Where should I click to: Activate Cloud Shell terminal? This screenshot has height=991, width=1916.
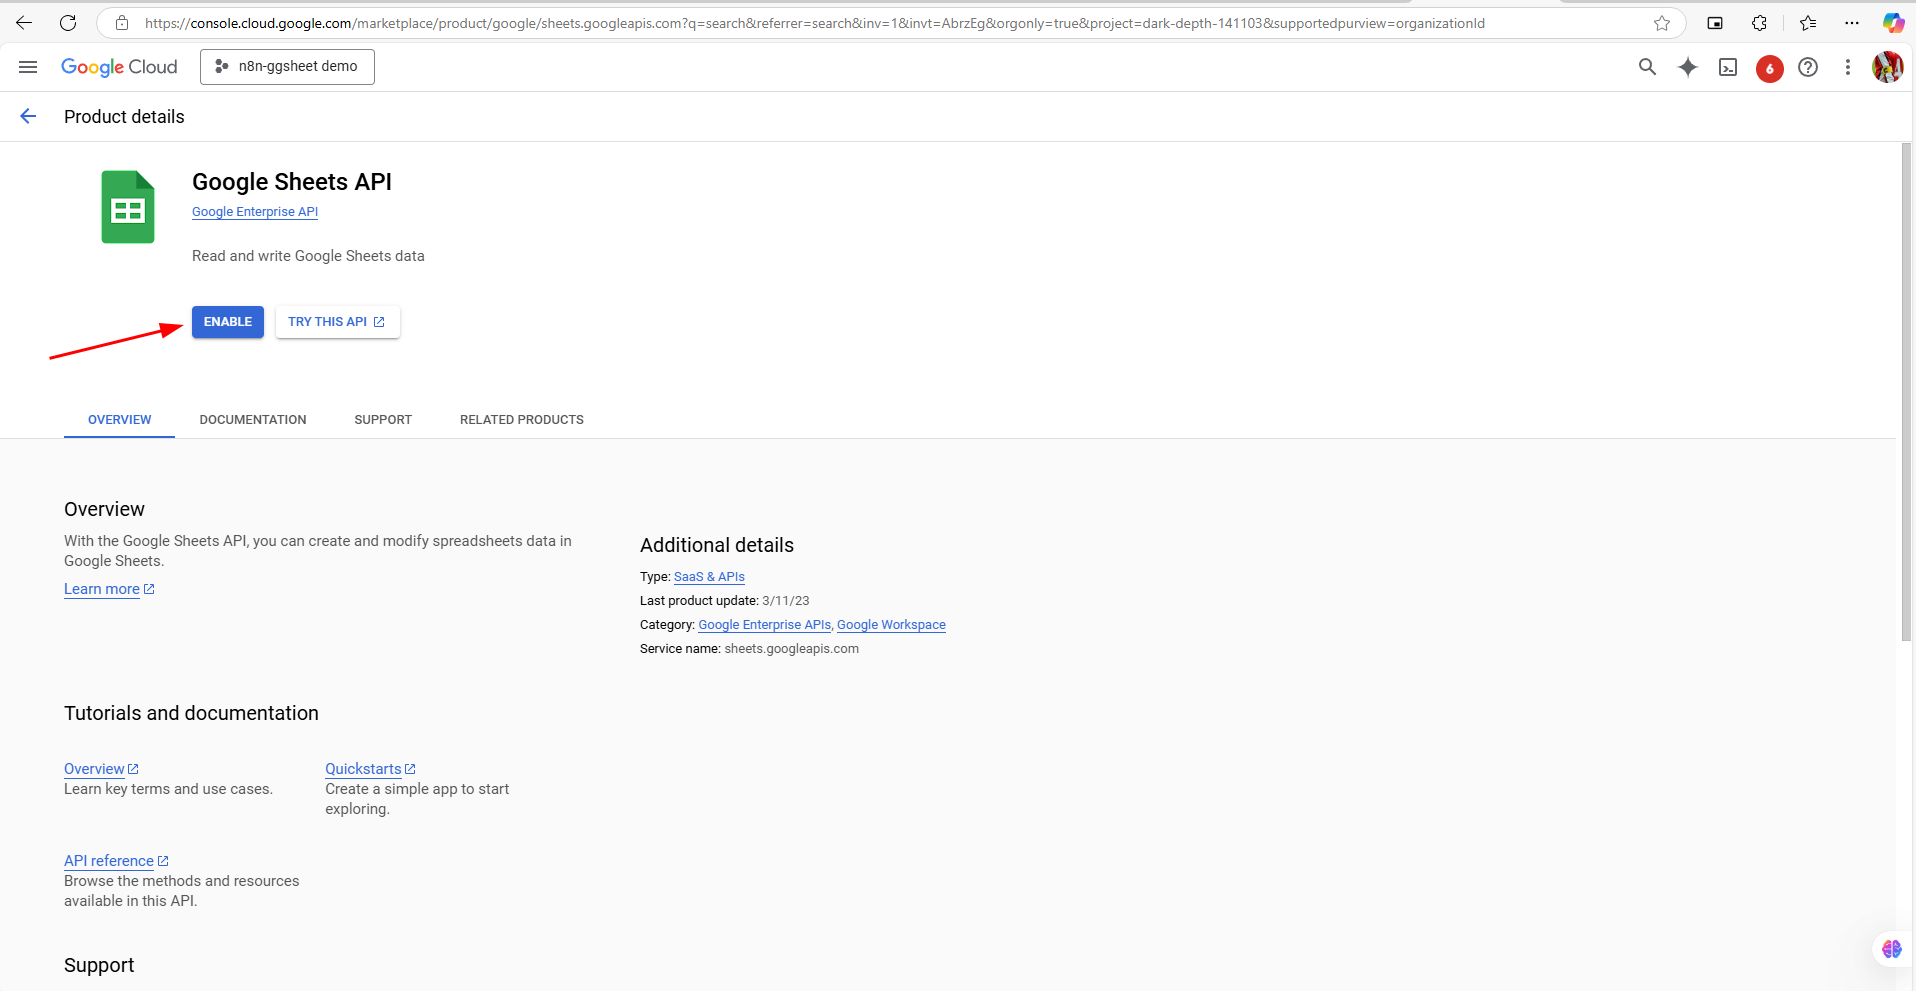1728,67
